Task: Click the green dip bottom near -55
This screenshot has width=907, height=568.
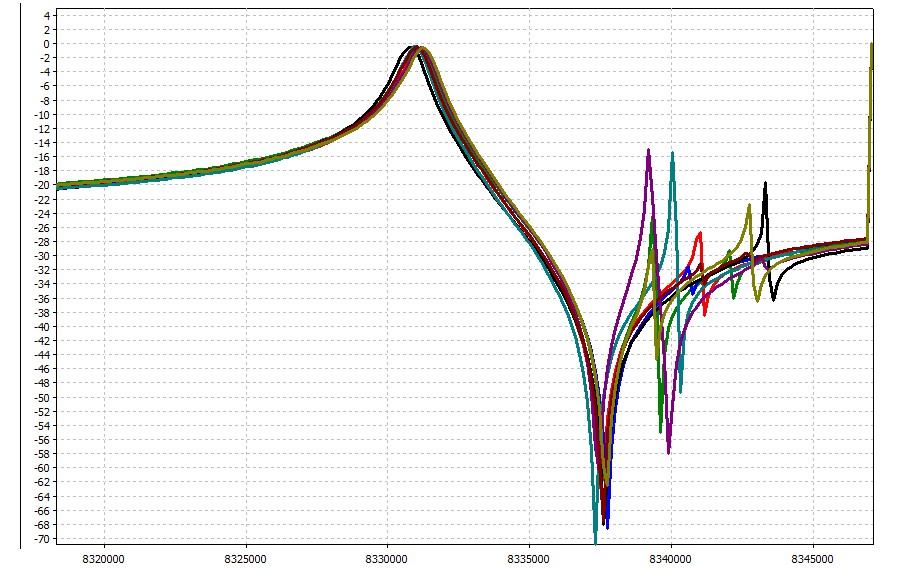Action: coord(661,431)
